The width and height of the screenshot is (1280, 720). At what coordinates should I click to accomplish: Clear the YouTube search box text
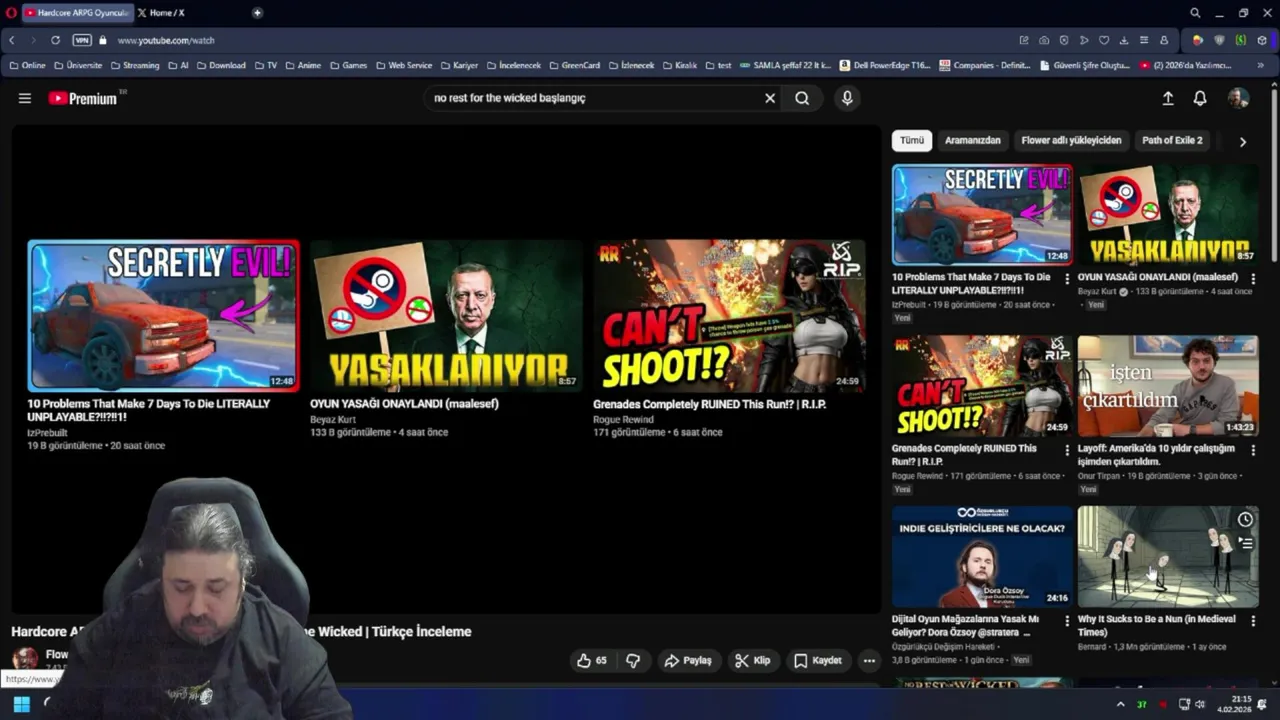770,98
